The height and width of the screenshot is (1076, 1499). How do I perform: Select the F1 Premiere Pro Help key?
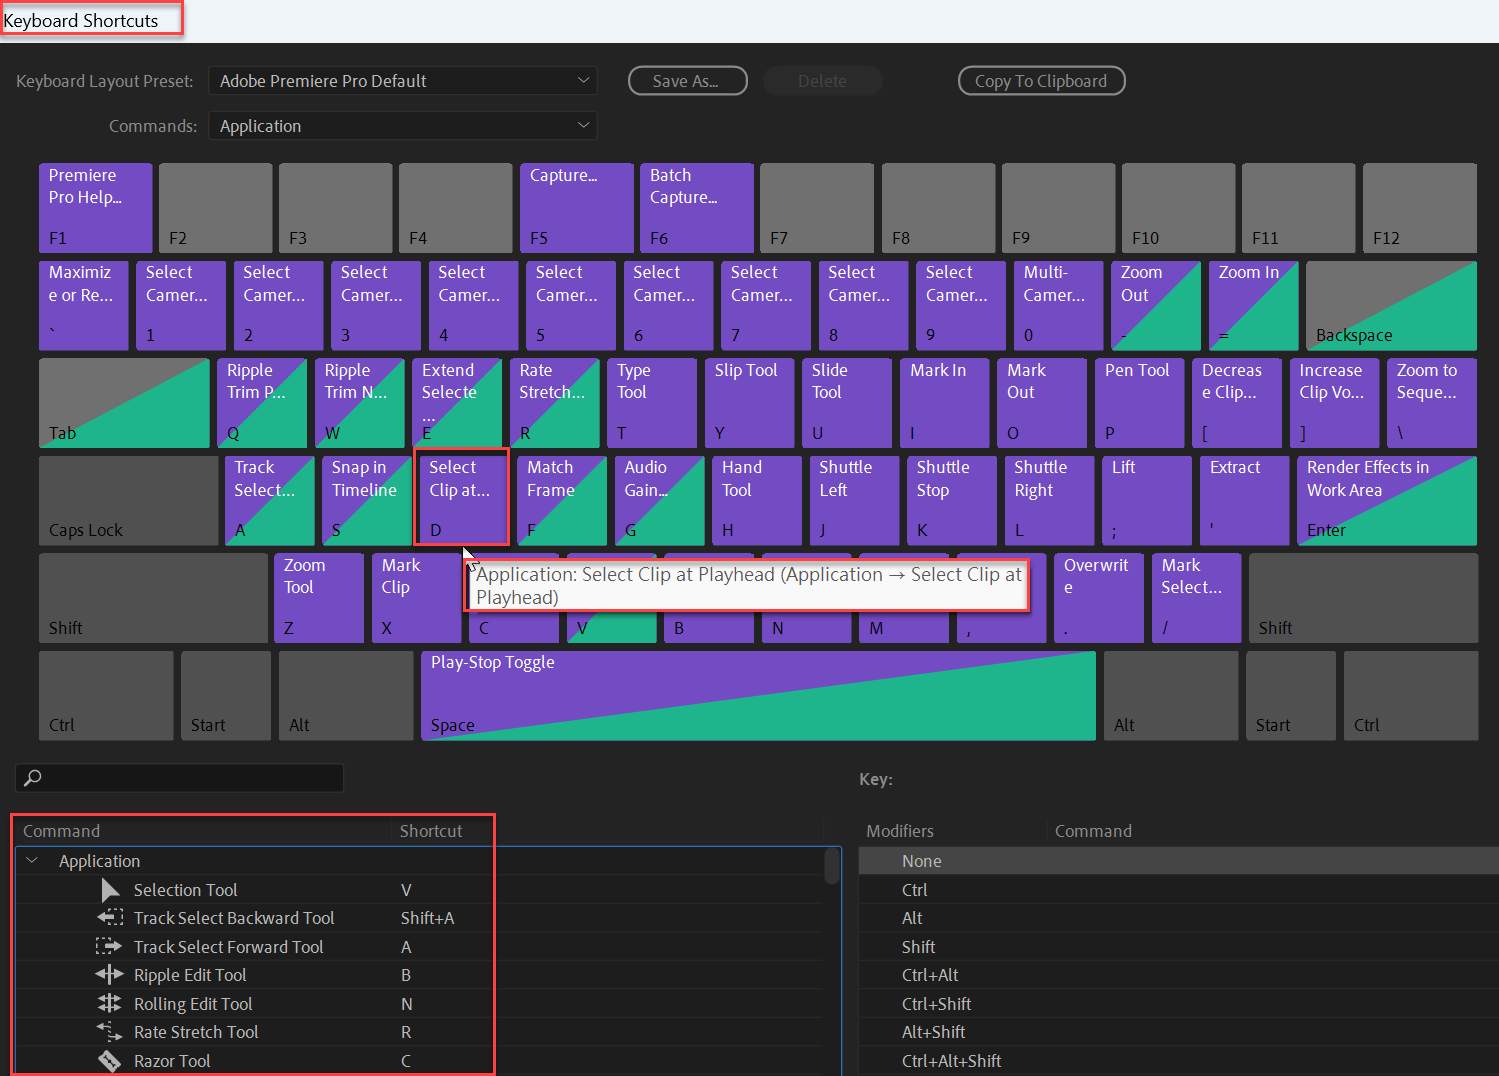96,208
